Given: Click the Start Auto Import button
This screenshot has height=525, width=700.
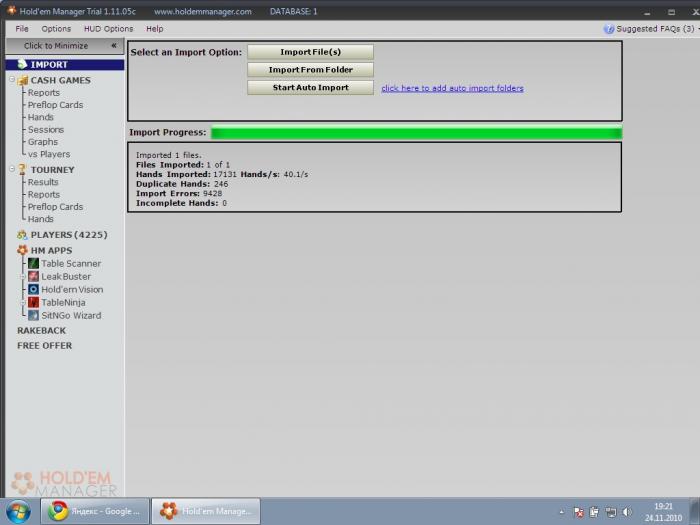Looking at the screenshot, I should (x=310, y=88).
